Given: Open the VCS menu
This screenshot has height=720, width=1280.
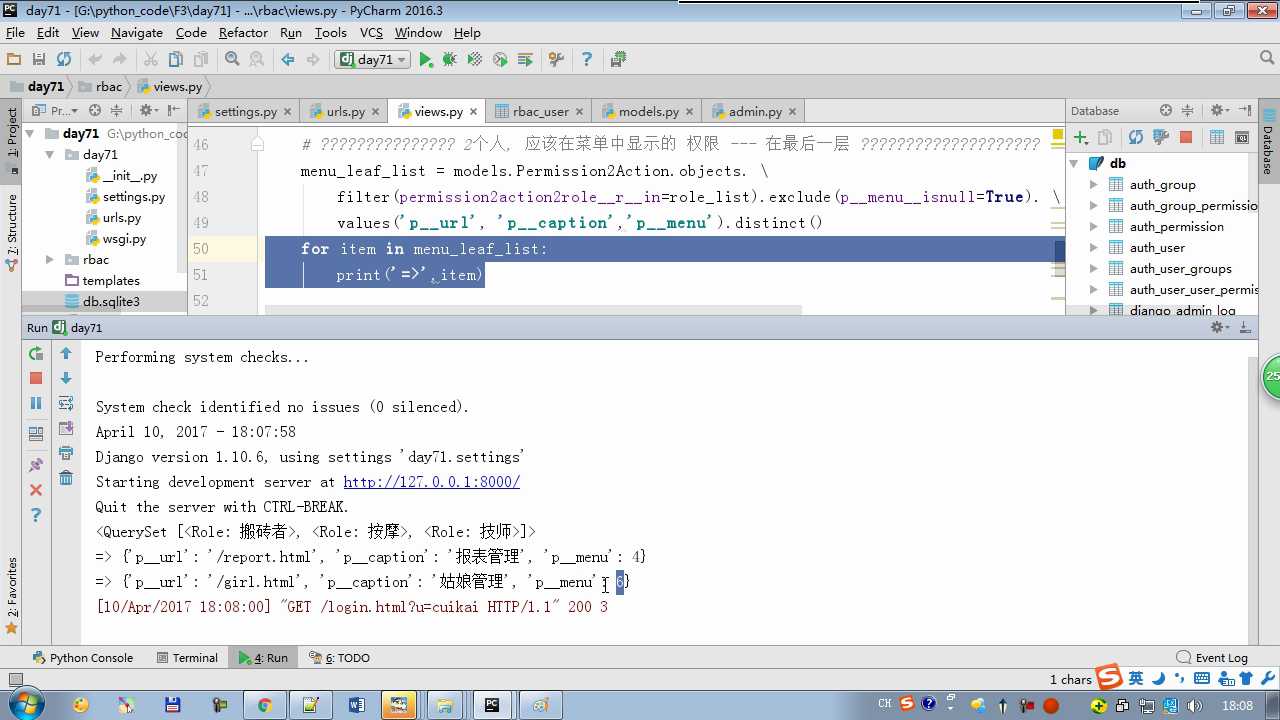Looking at the screenshot, I should (371, 32).
